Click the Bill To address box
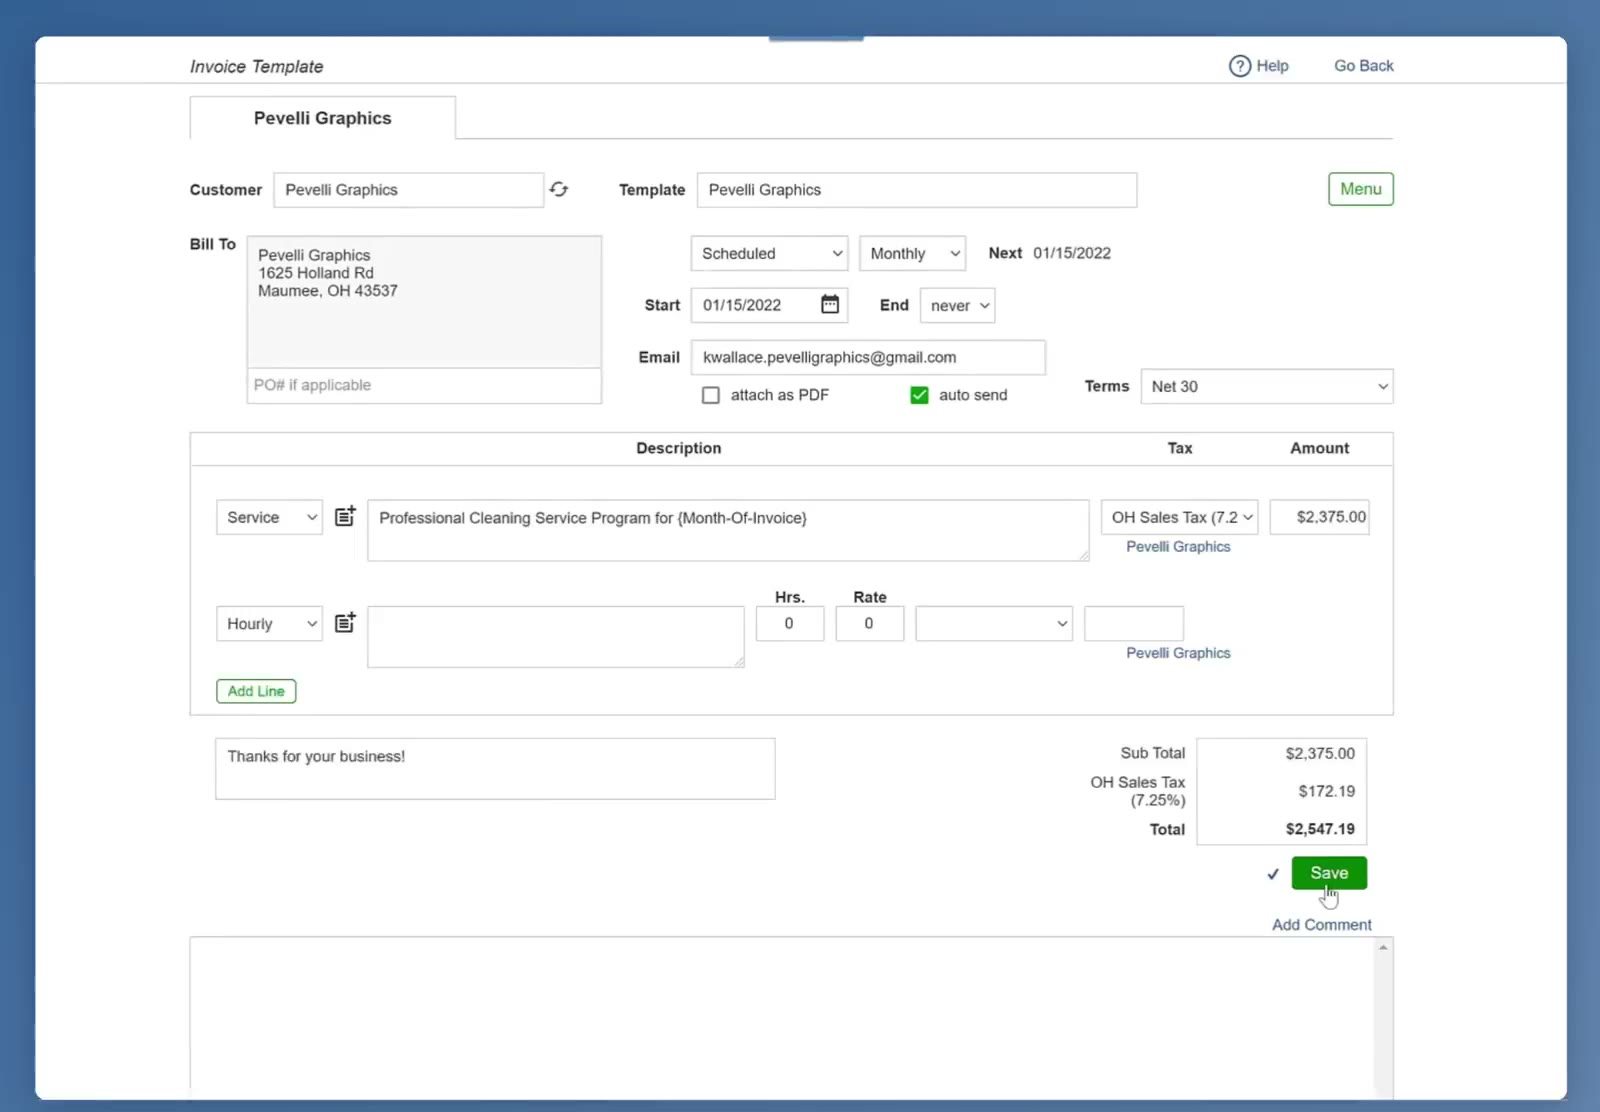Viewport: 1600px width, 1112px height. pos(424,302)
